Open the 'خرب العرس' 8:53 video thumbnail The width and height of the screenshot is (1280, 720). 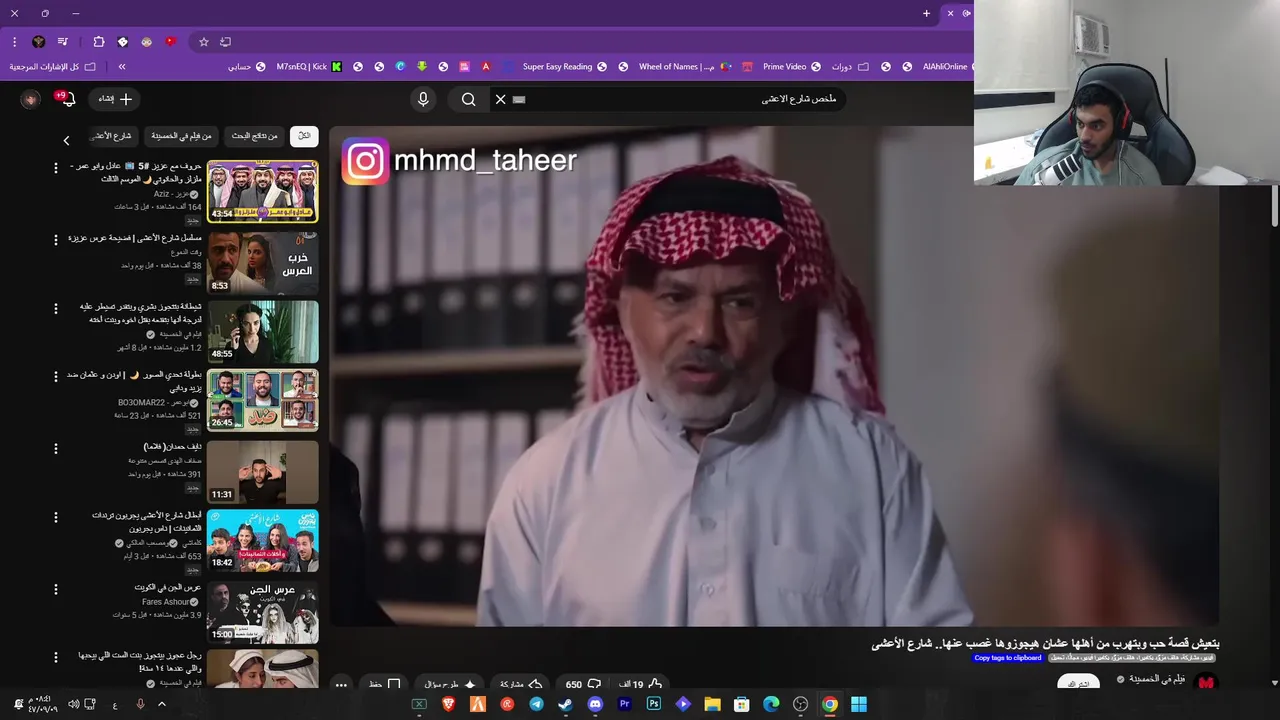tap(263, 263)
